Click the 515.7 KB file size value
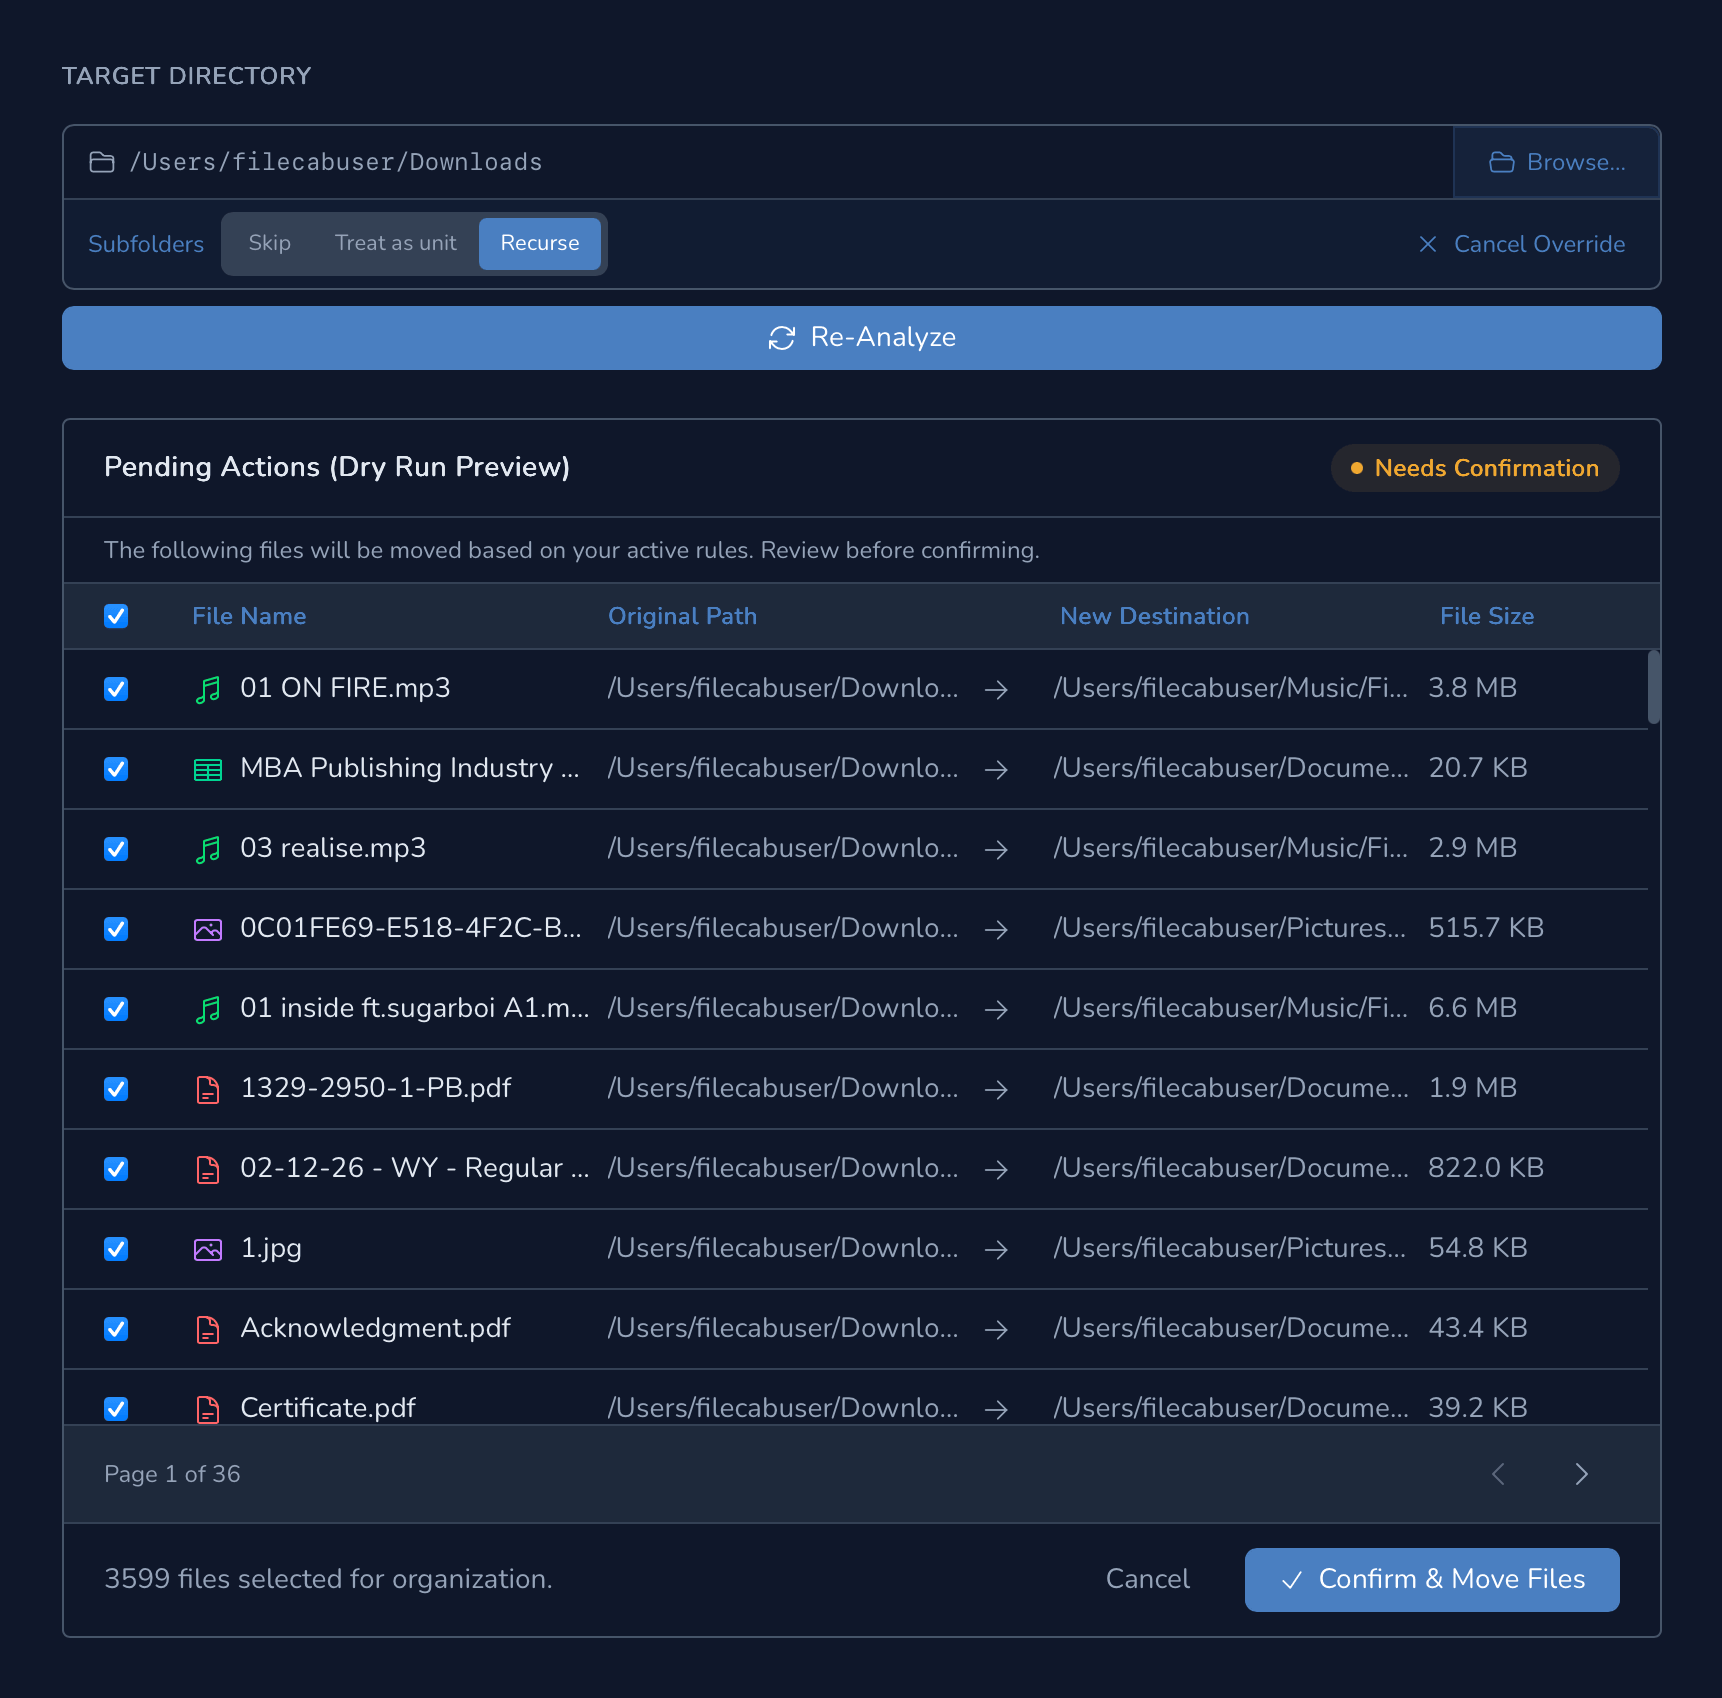1722x1698 pixels. pyautogui.click(x=1486, y=928)
